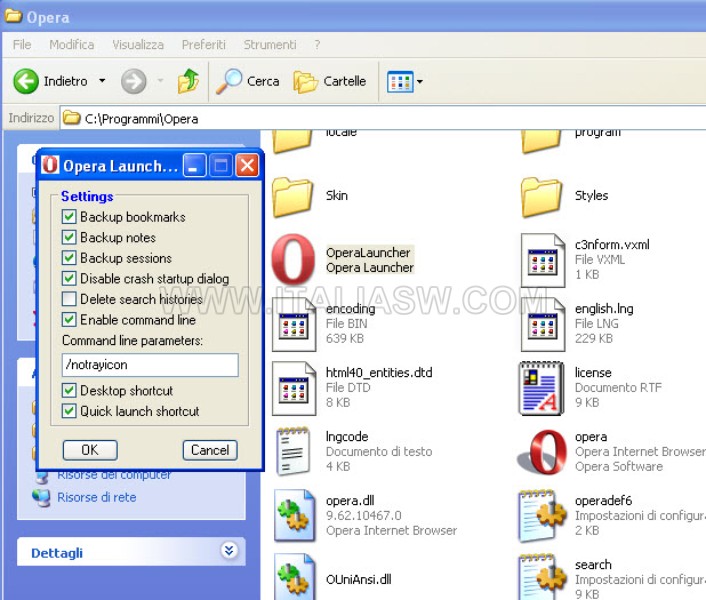The height and width of the screenshot is (600, 706).
Task: Toggle the Desktop shortcut checkbox
Action: [x=69, y=390]
